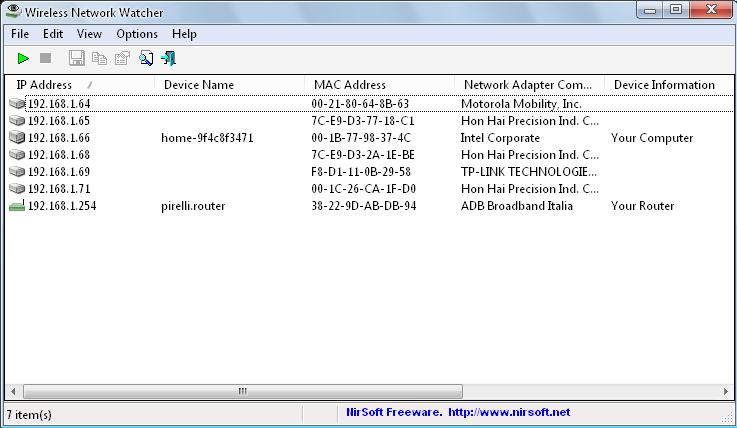Click the device icon for 192.168.1.69
The image size is (737, 428).
pyautogui.click(x=17, y=171)
